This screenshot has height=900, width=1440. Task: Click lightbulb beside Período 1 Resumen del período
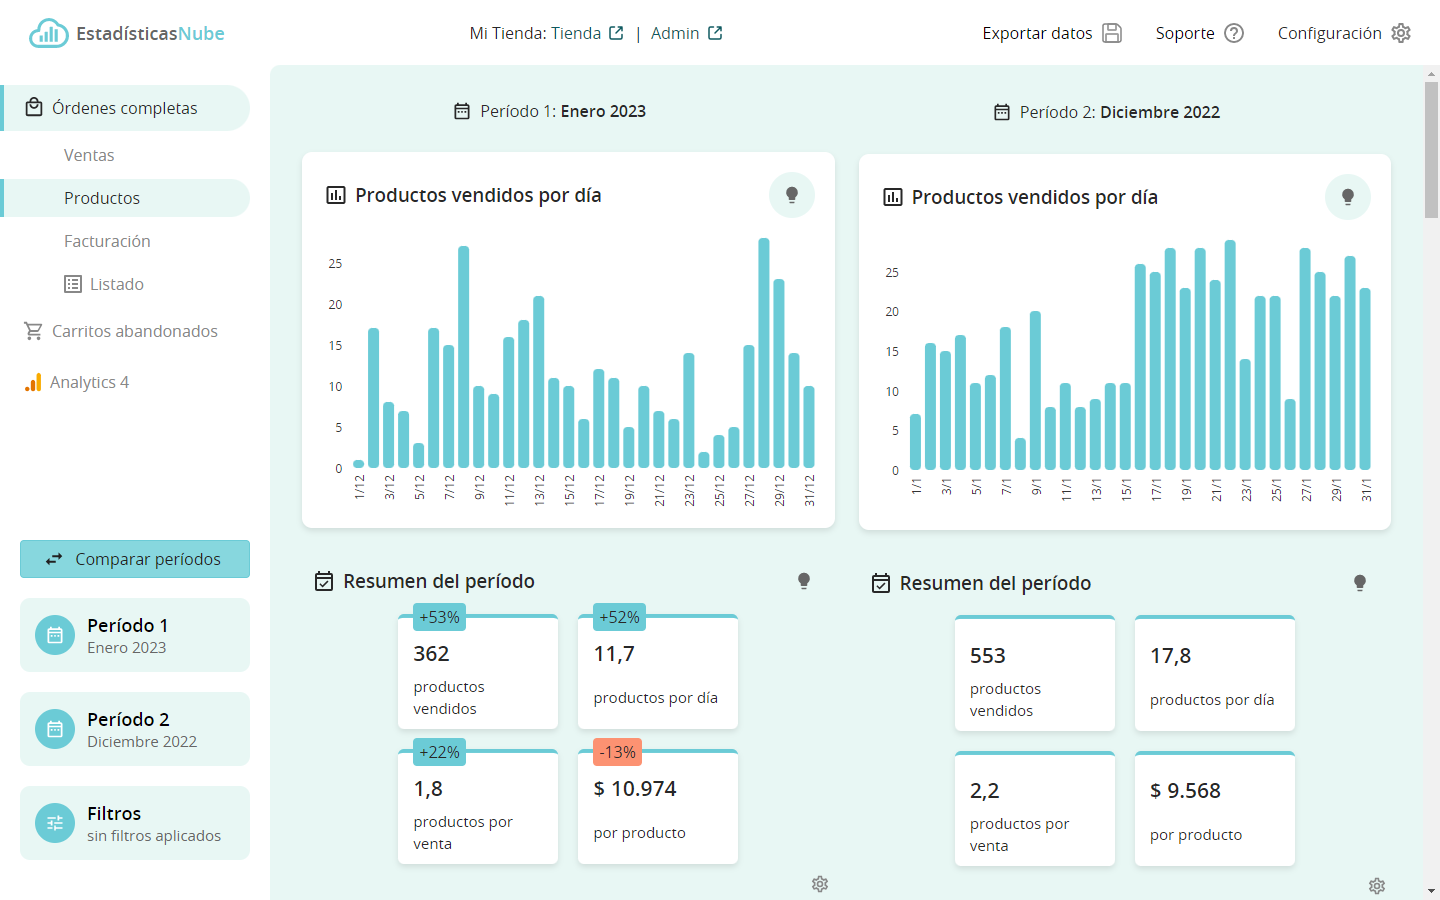pyautogui.click(x=804, y=581)
